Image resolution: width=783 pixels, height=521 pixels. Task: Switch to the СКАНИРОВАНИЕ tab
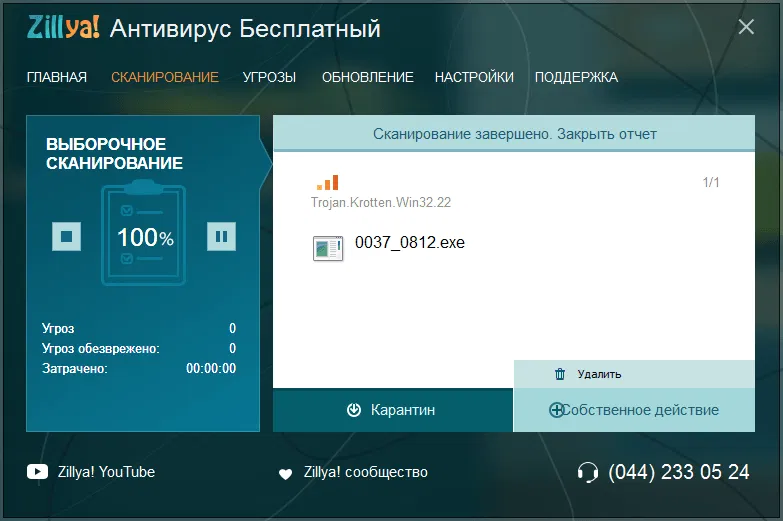(x=165, y=77)
